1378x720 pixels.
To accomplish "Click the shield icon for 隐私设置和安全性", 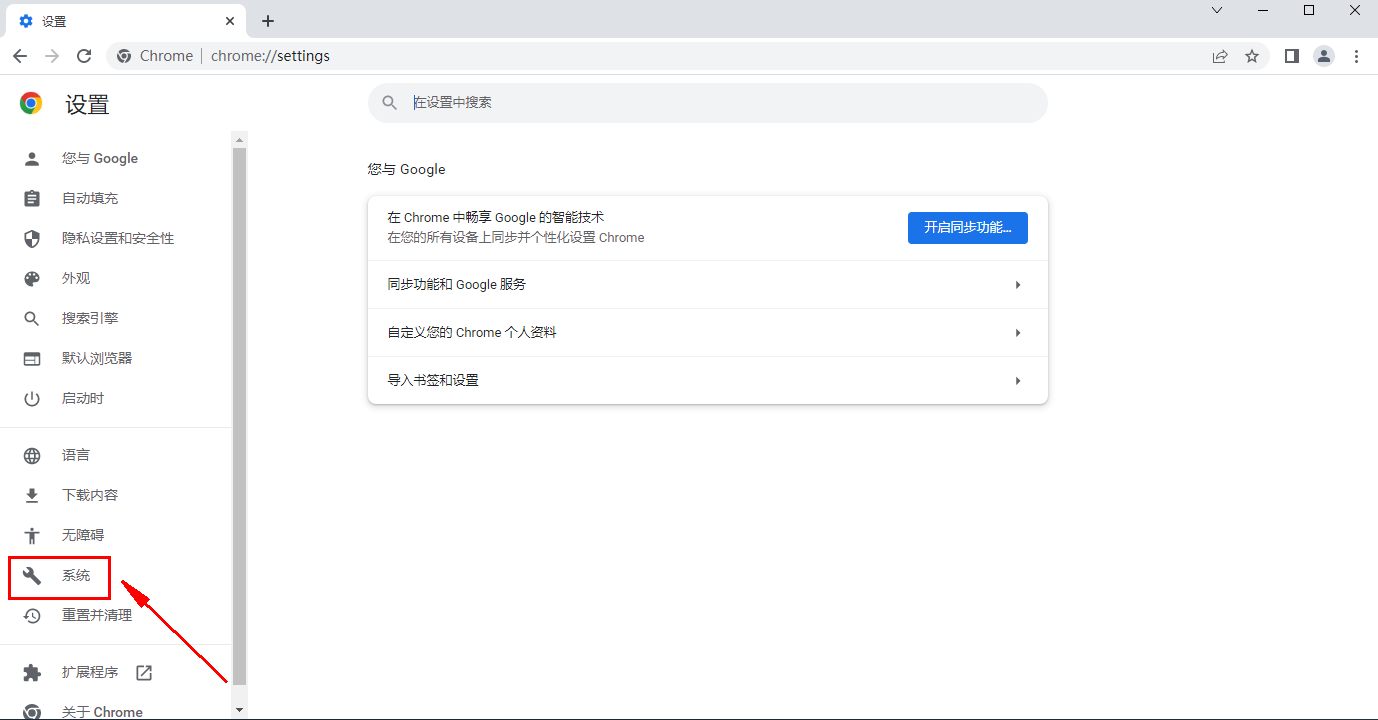I will click(32, 238).
